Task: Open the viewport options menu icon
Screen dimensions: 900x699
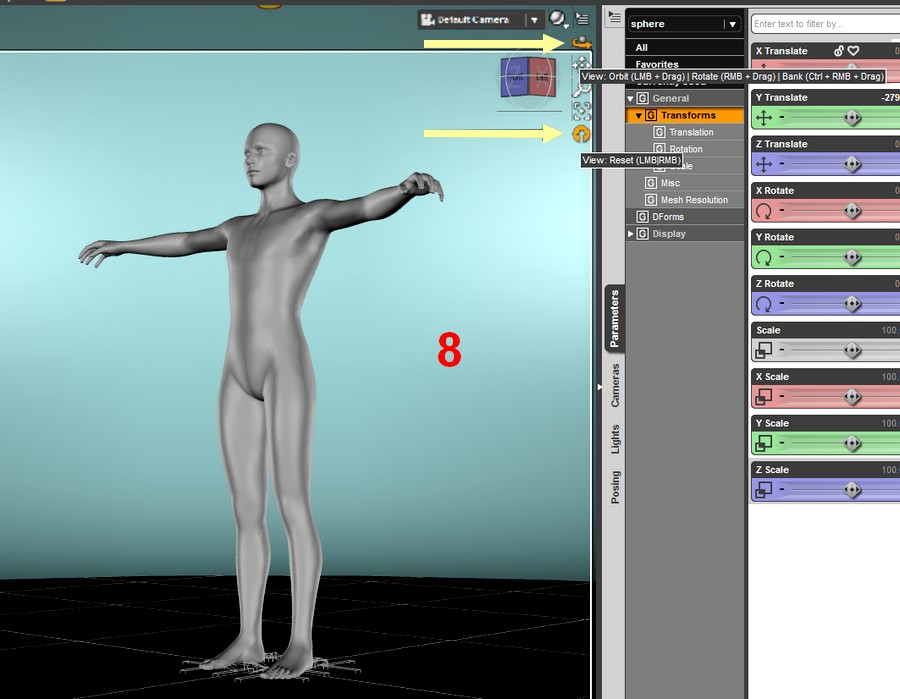Action: 582,20
